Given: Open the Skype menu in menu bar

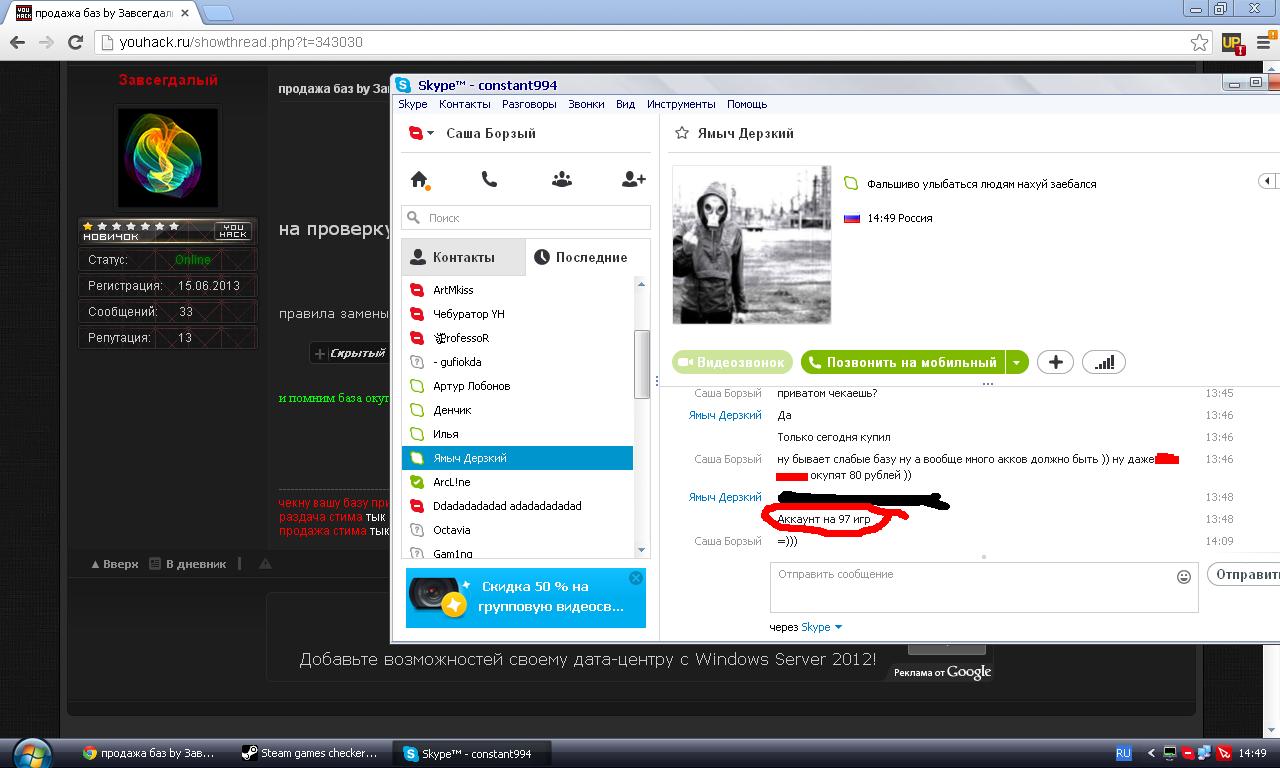Looking at the screenshot, I should (412, 104).
